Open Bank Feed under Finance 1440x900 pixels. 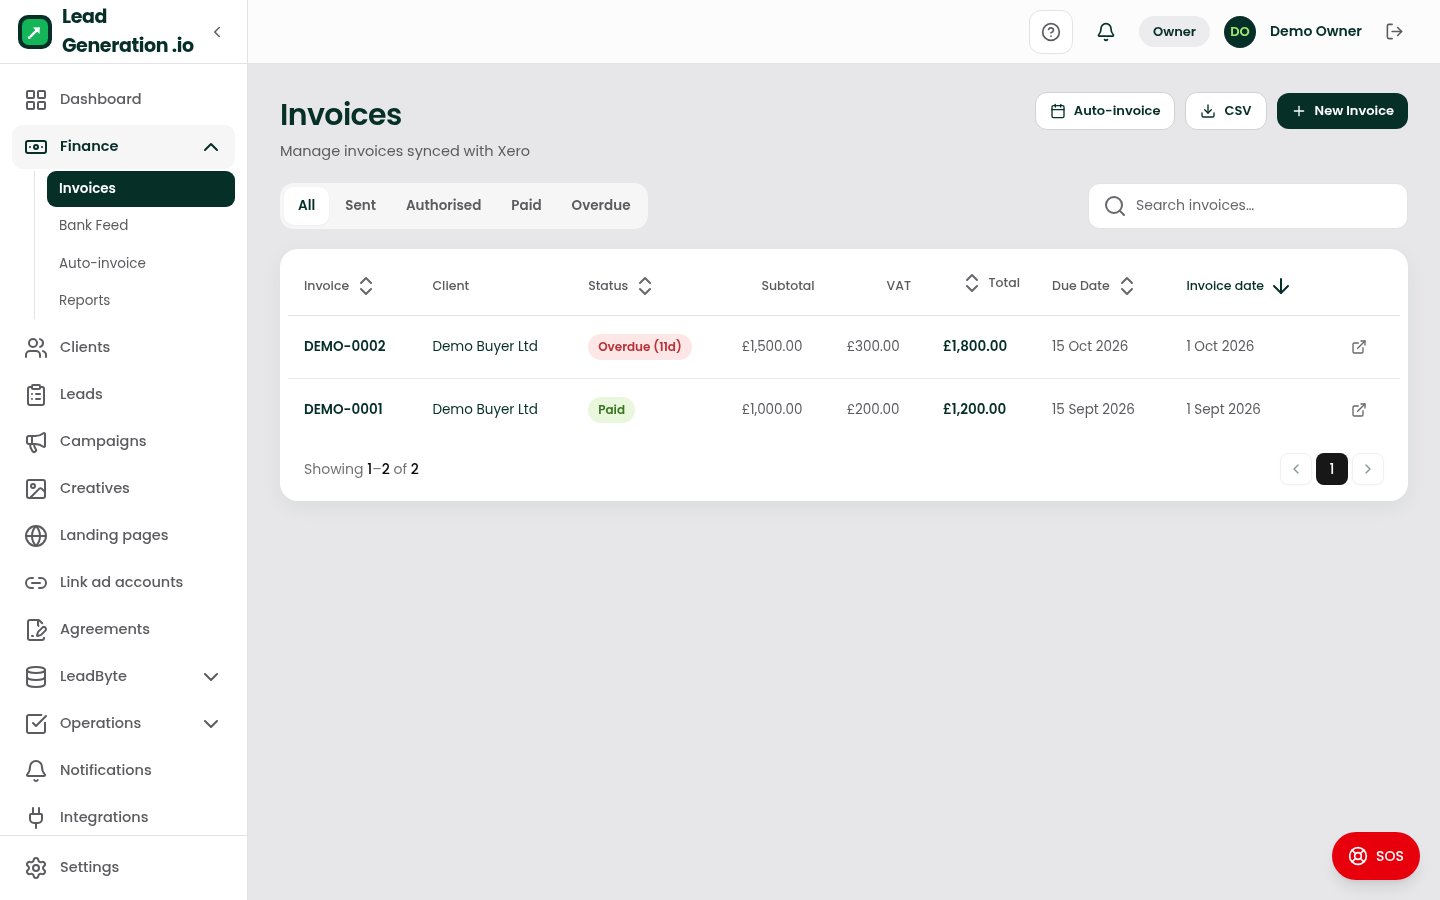[141, 226]
